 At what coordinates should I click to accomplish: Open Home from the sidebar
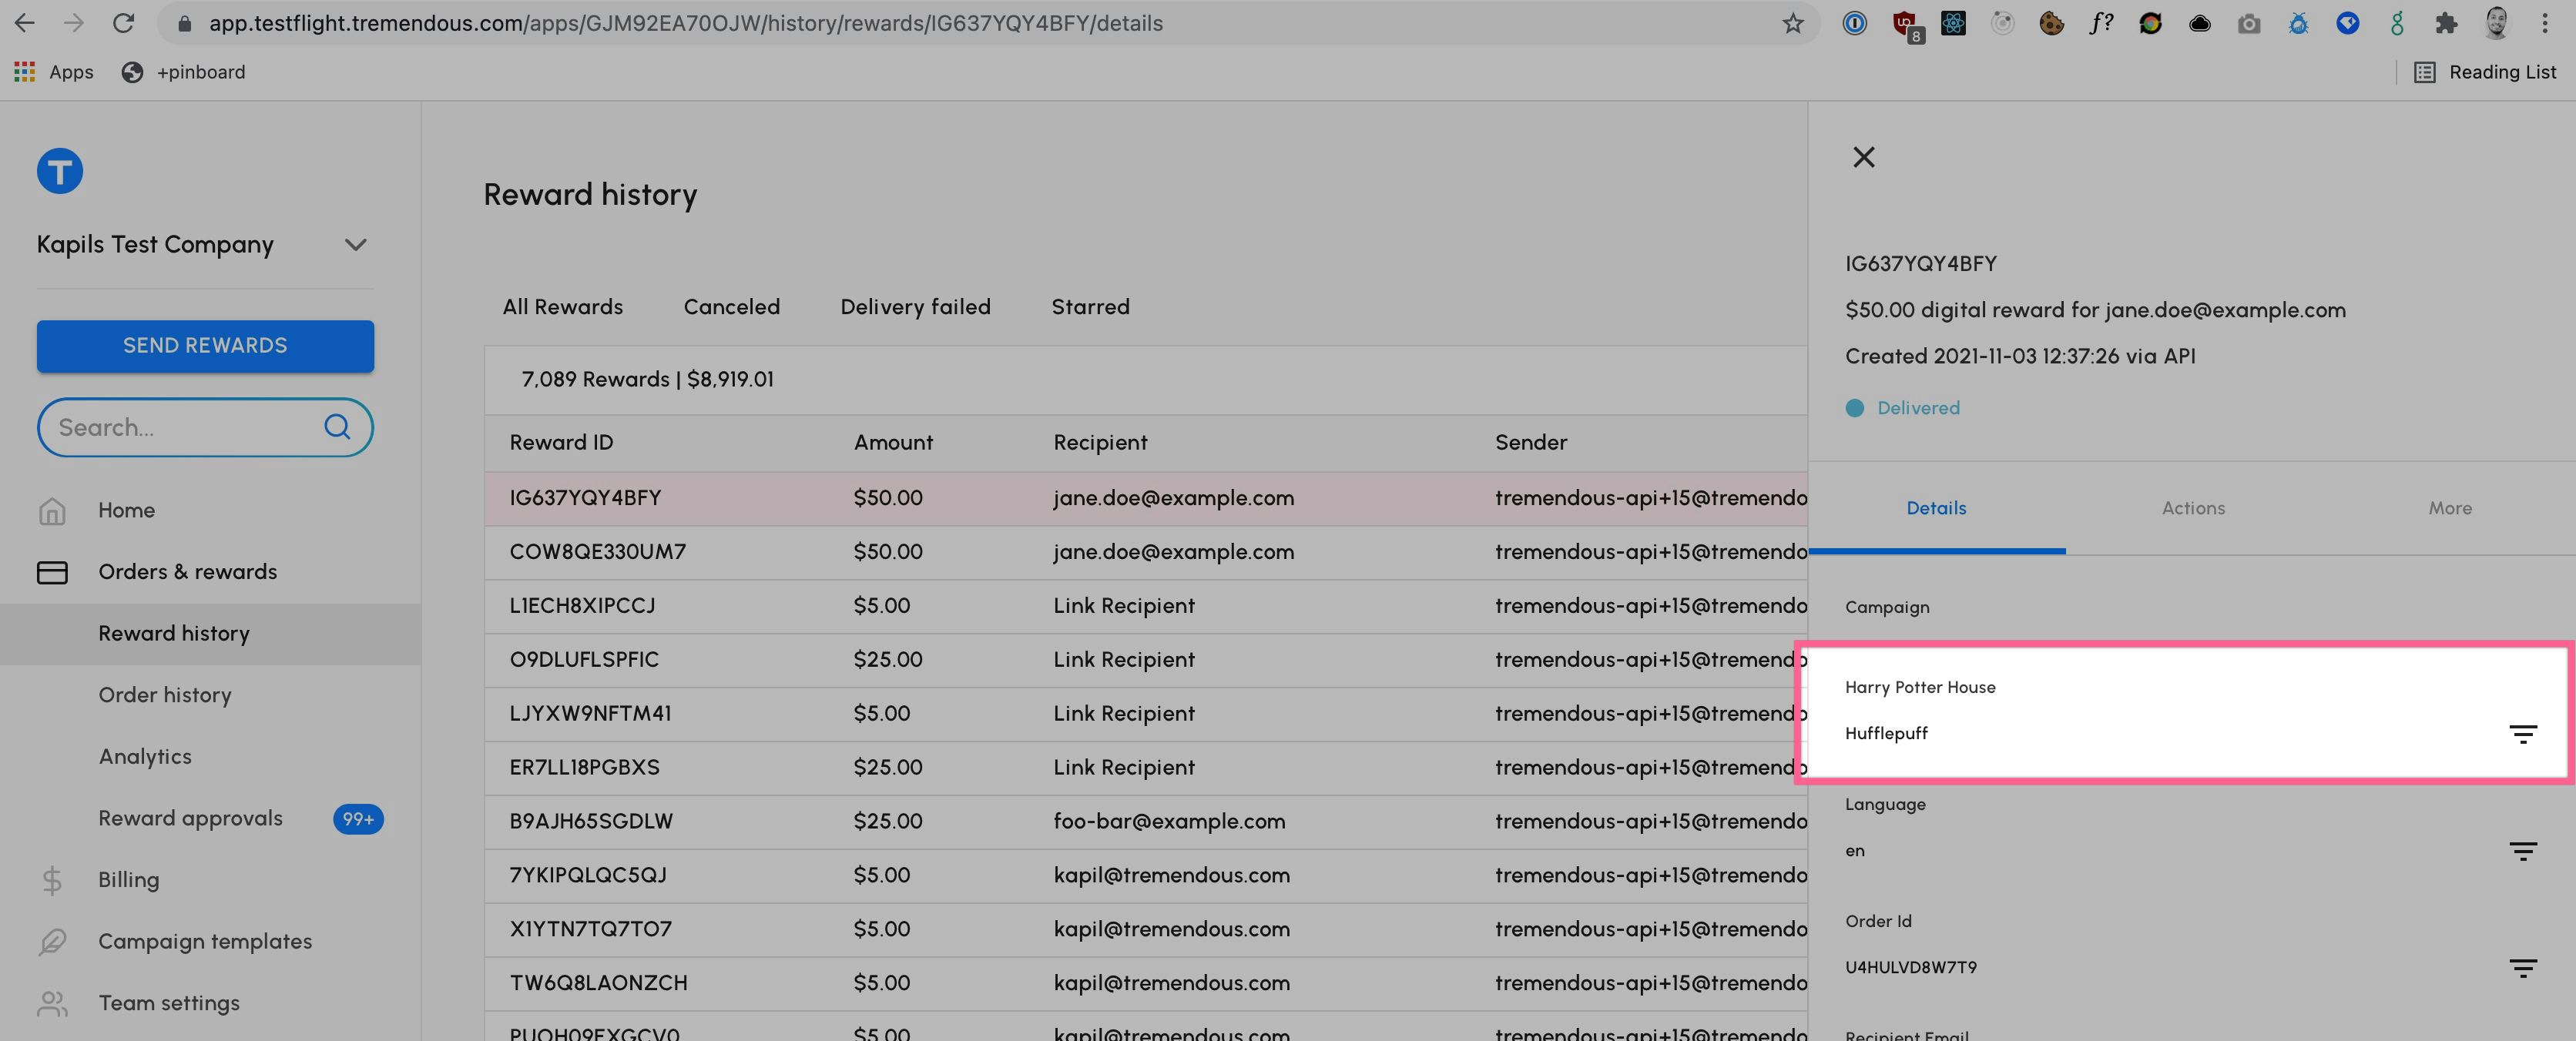[x=126, y=510]
